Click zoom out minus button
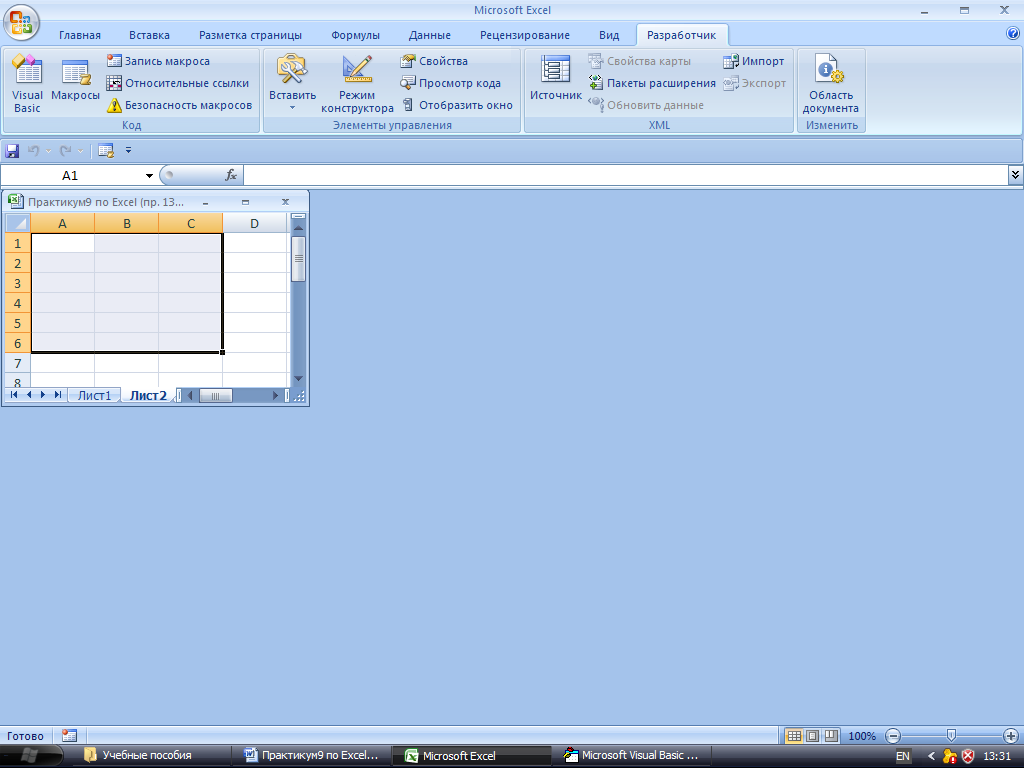Image resolution: width=1024 pixels, height=768 pixels. (x=893, y=736)
